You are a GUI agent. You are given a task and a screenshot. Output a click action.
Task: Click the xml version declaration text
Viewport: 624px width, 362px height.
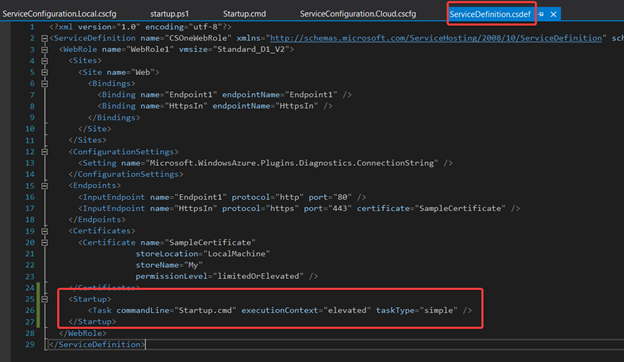(x=140, y=27)
